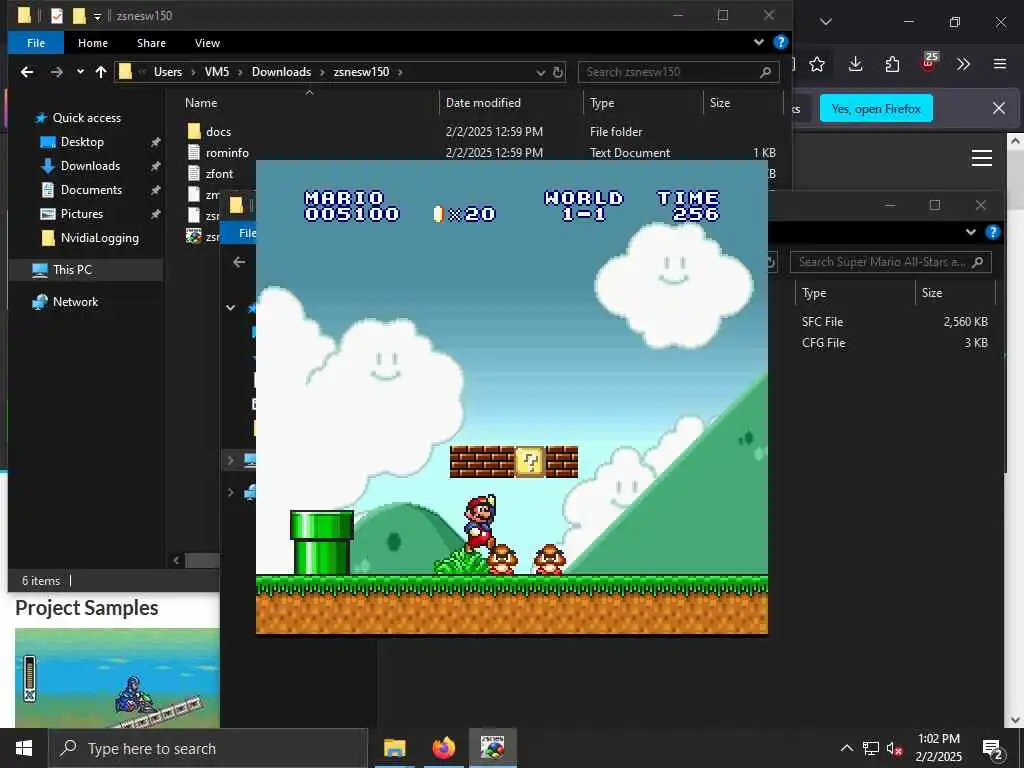Select the rominfo text document
The image size is (1024, 768).
coord(227,153)
